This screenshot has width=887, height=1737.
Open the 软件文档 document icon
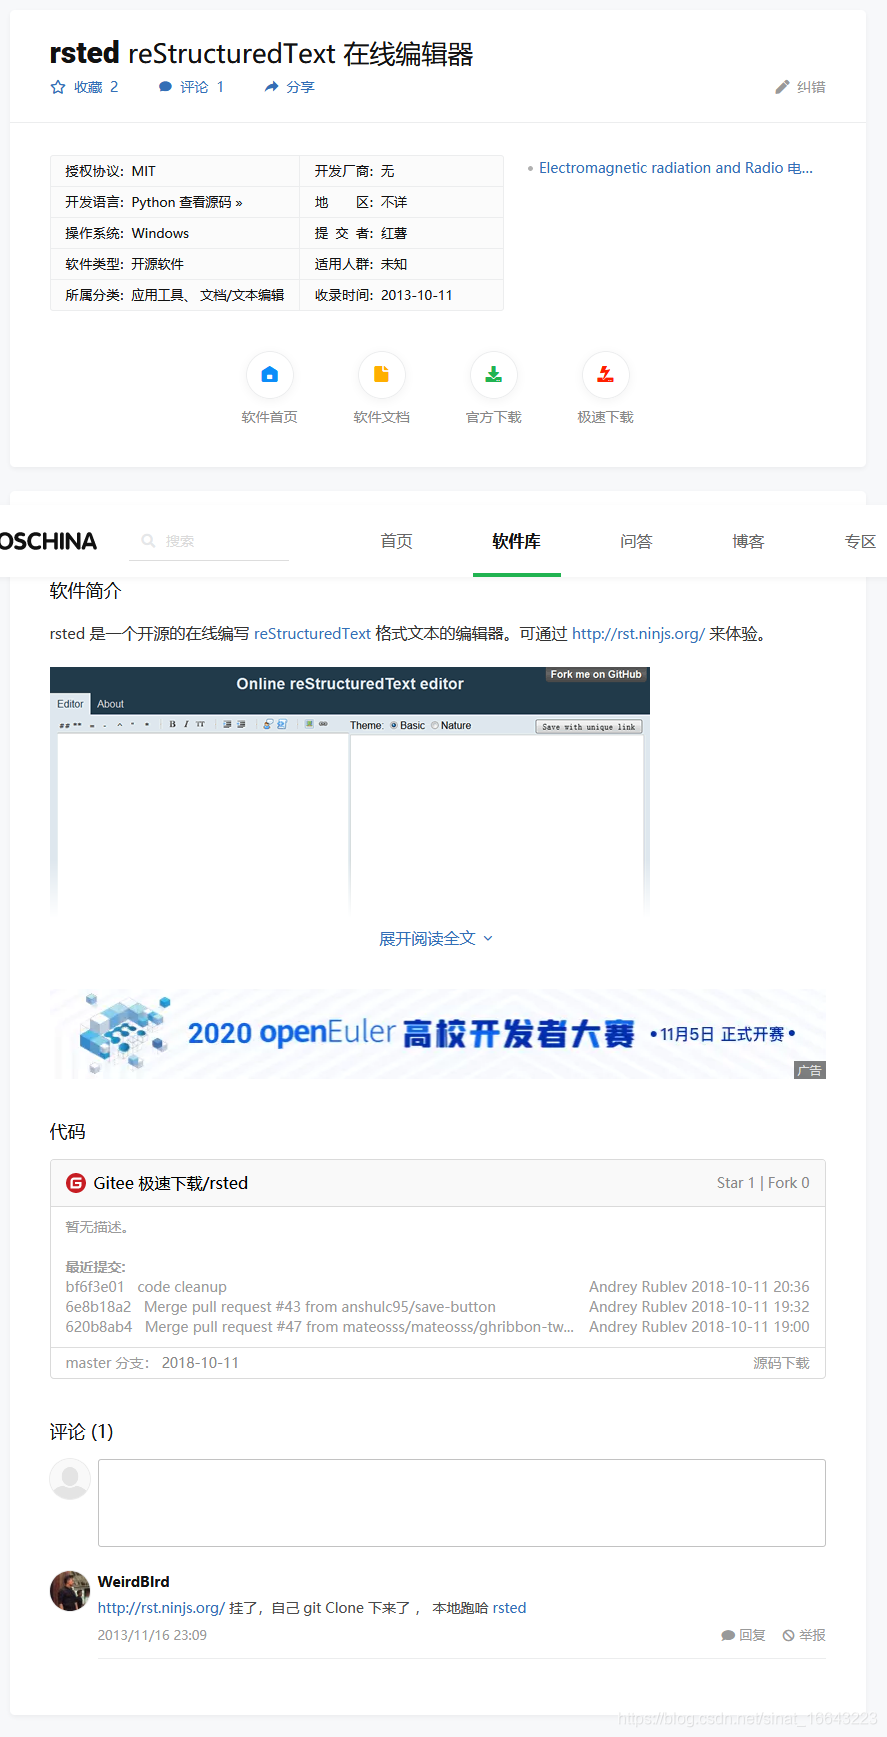382,375
